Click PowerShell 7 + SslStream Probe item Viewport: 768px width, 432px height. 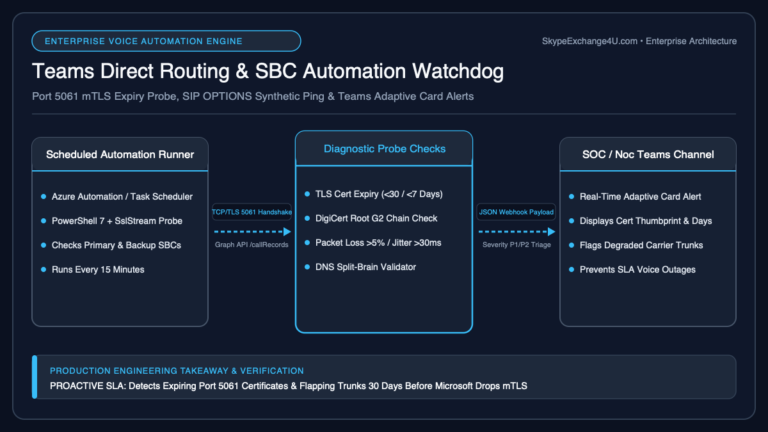pyautogui.click(x=117, y=221)
